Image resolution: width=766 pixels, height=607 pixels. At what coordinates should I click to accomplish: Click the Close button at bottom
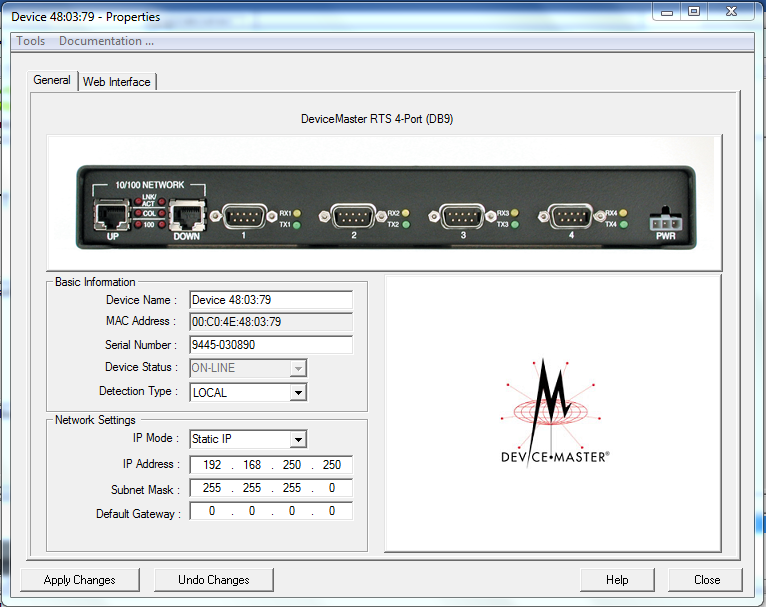(706, 580)
